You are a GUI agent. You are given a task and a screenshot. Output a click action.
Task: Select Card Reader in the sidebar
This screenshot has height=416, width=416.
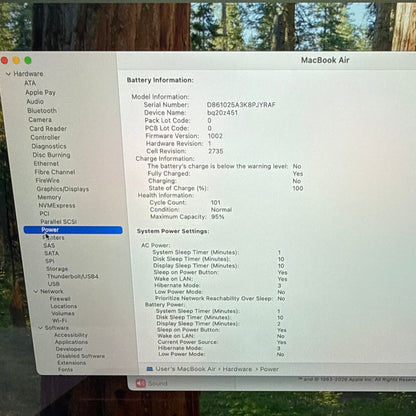48,128
